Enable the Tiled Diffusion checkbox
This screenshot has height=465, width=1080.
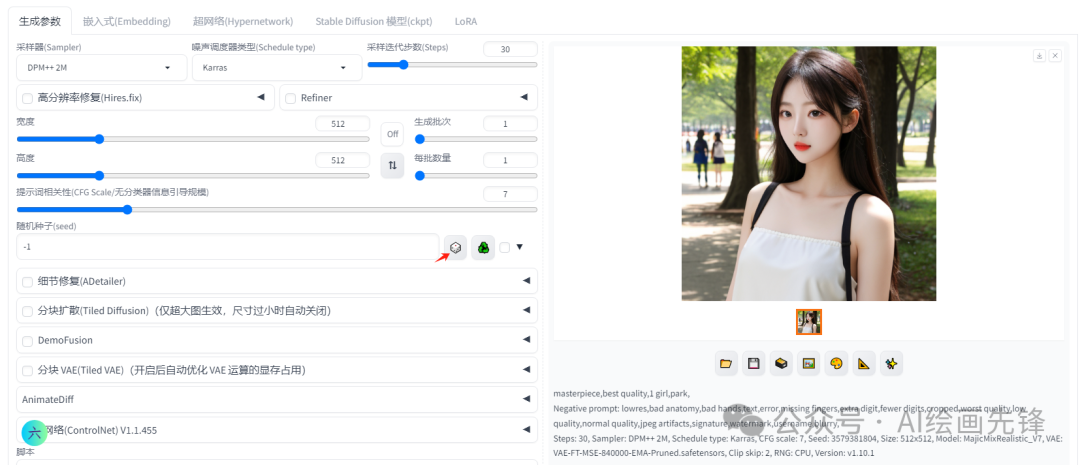pos(28,311)
